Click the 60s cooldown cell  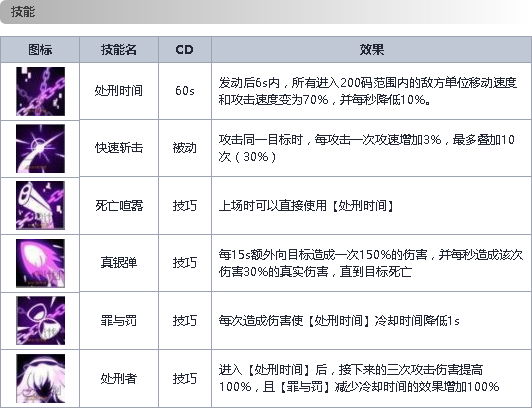click(185, 91)
